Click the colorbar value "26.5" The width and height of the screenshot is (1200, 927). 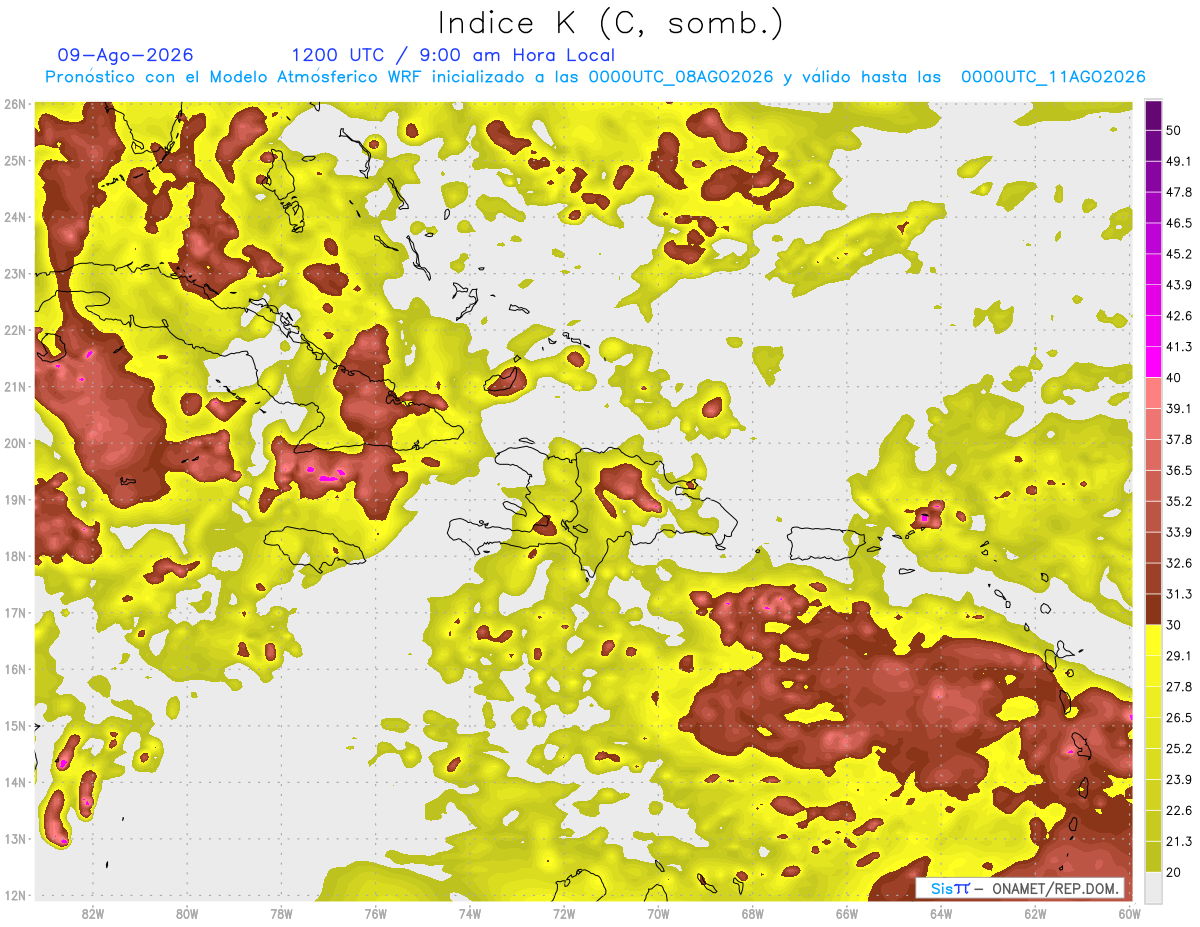pos(1179,717)
